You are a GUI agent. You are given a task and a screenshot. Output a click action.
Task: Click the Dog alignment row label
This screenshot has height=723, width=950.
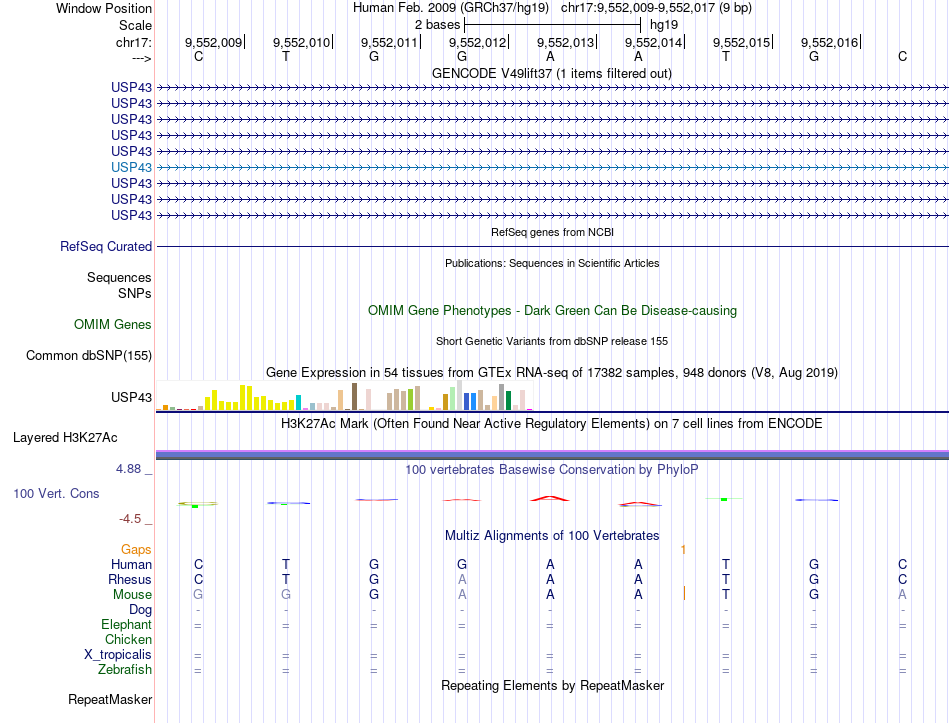[141, 610]
